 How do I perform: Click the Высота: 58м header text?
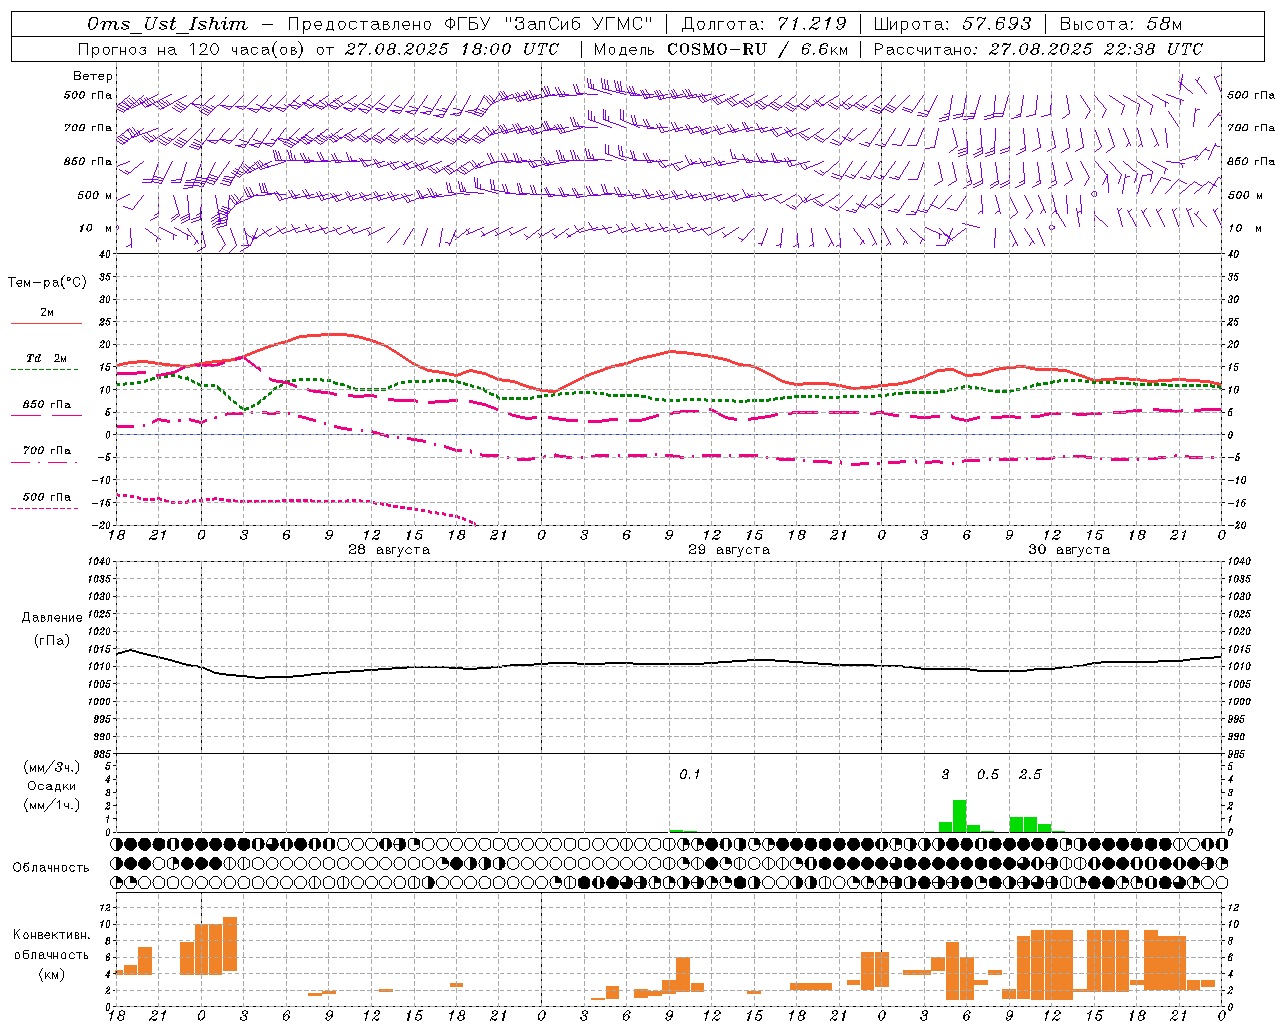click(x=1120, y=24)
